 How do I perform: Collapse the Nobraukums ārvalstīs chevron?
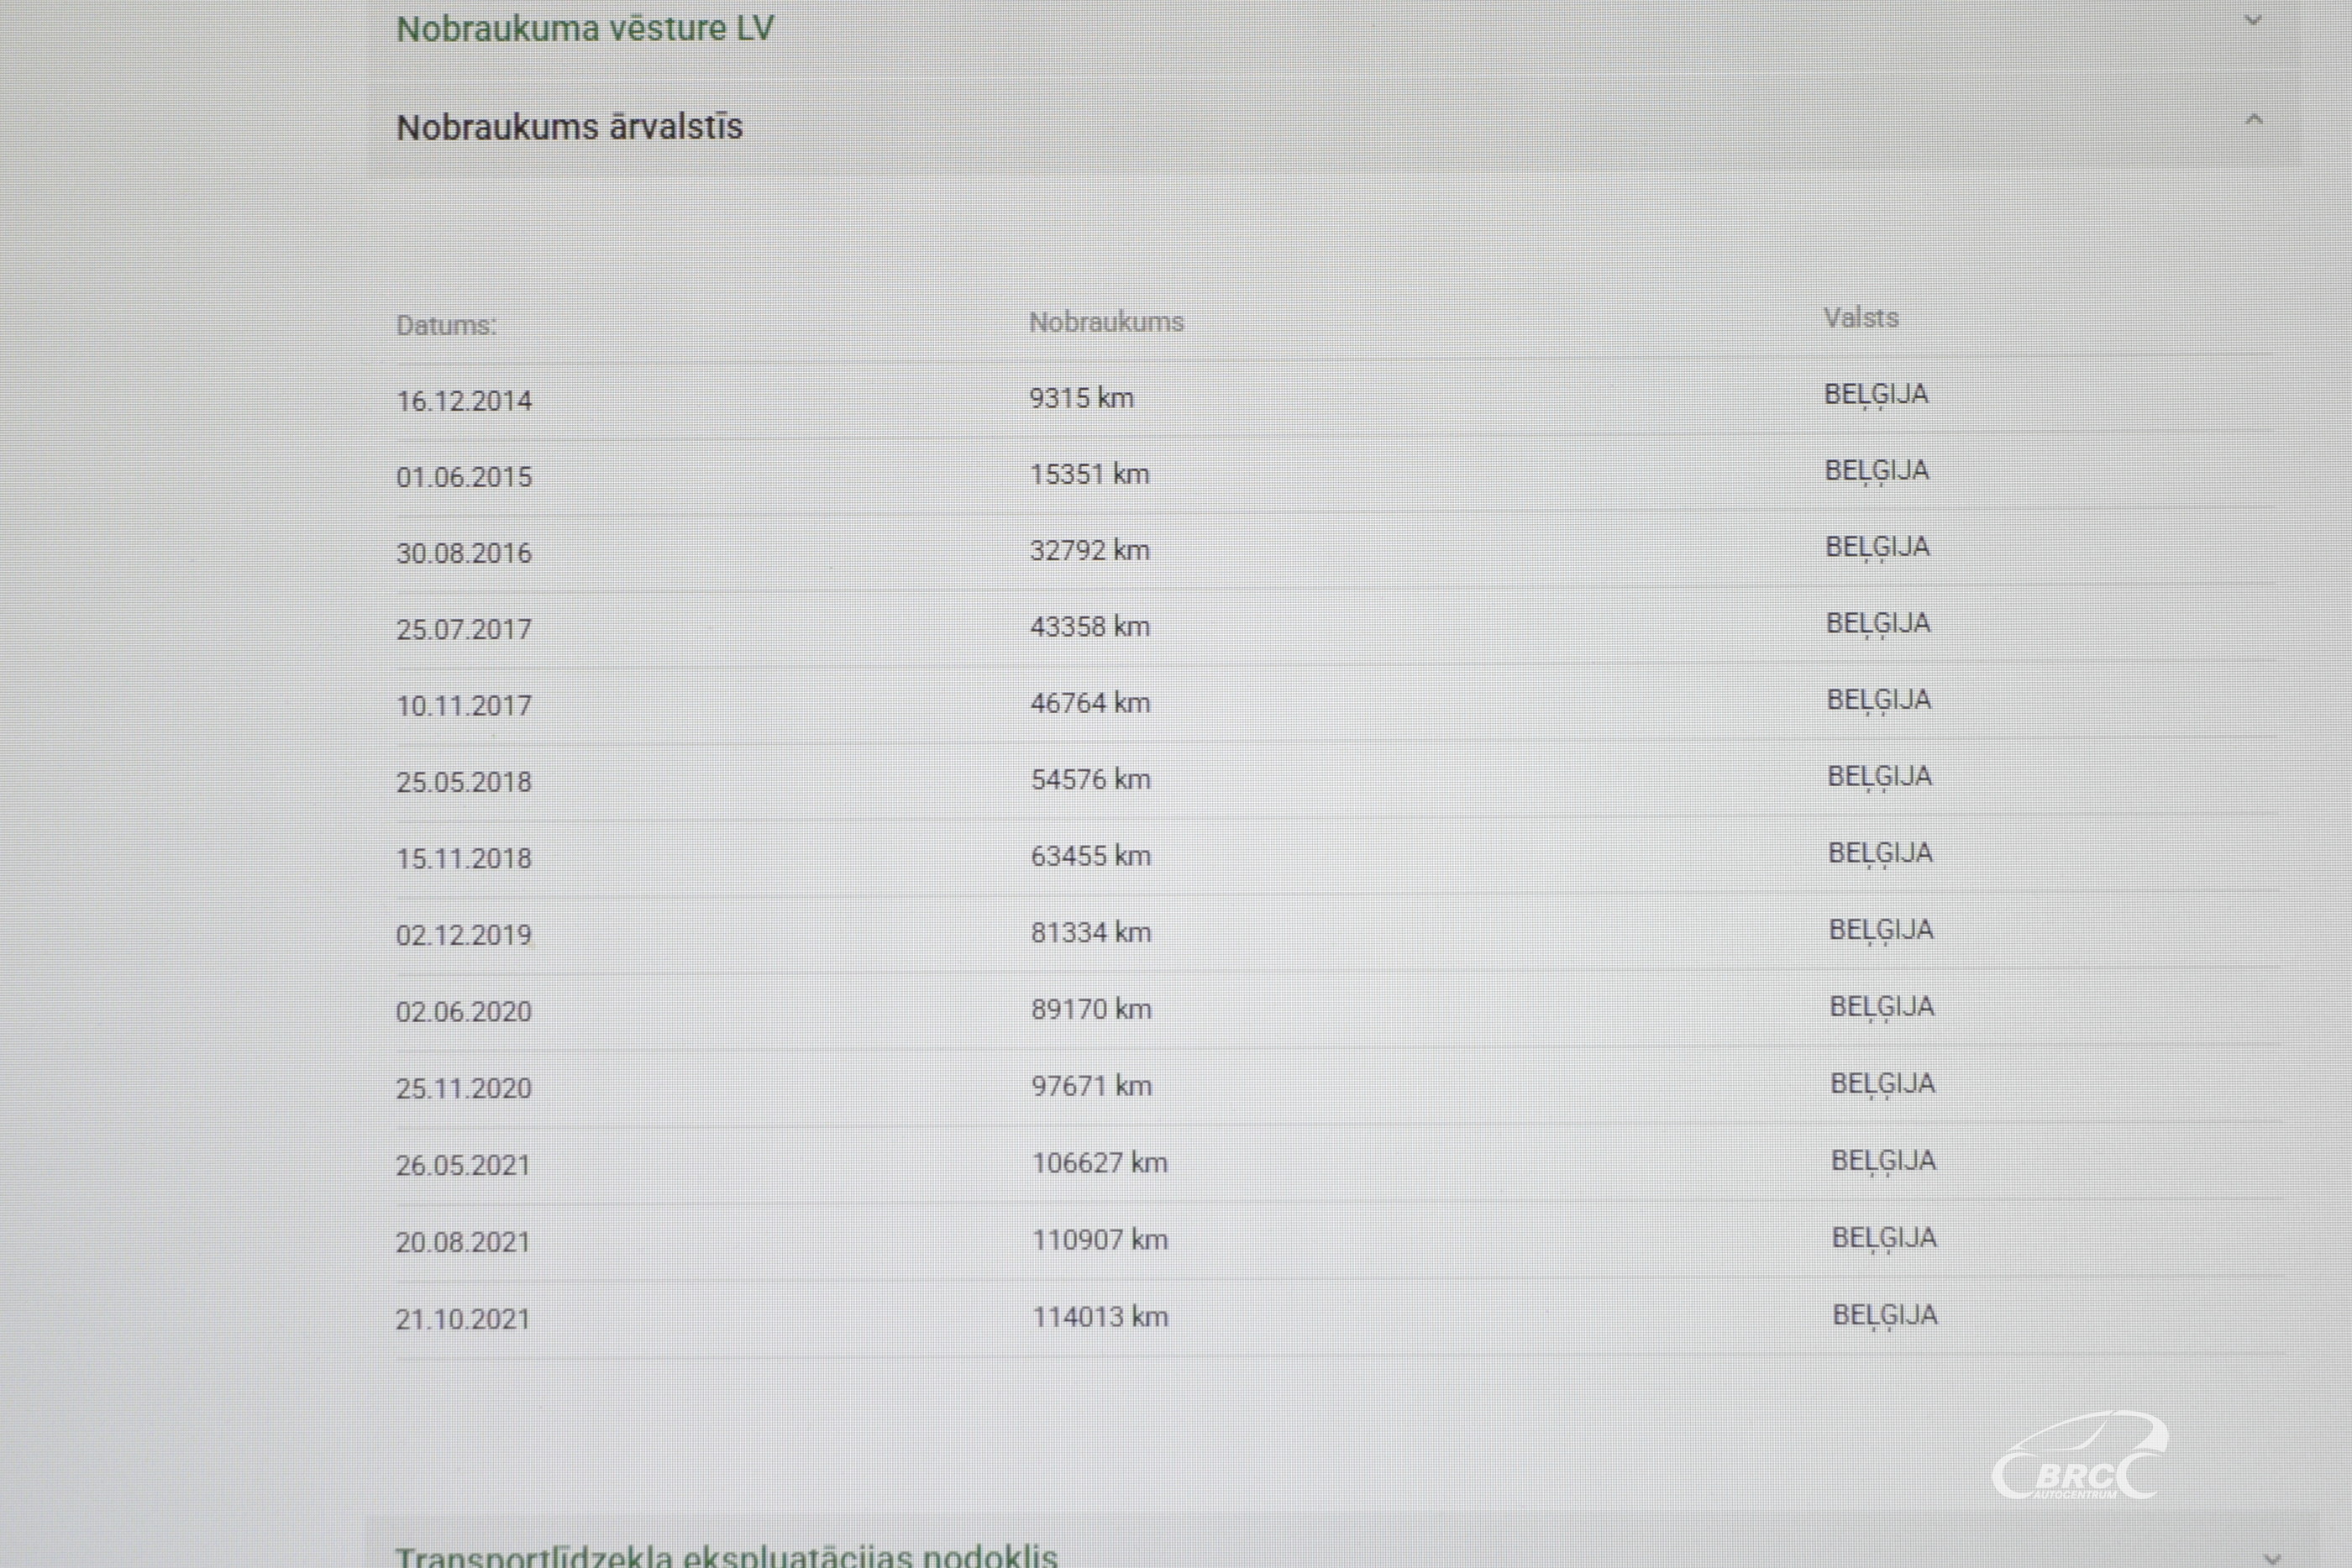point(2253,120)
